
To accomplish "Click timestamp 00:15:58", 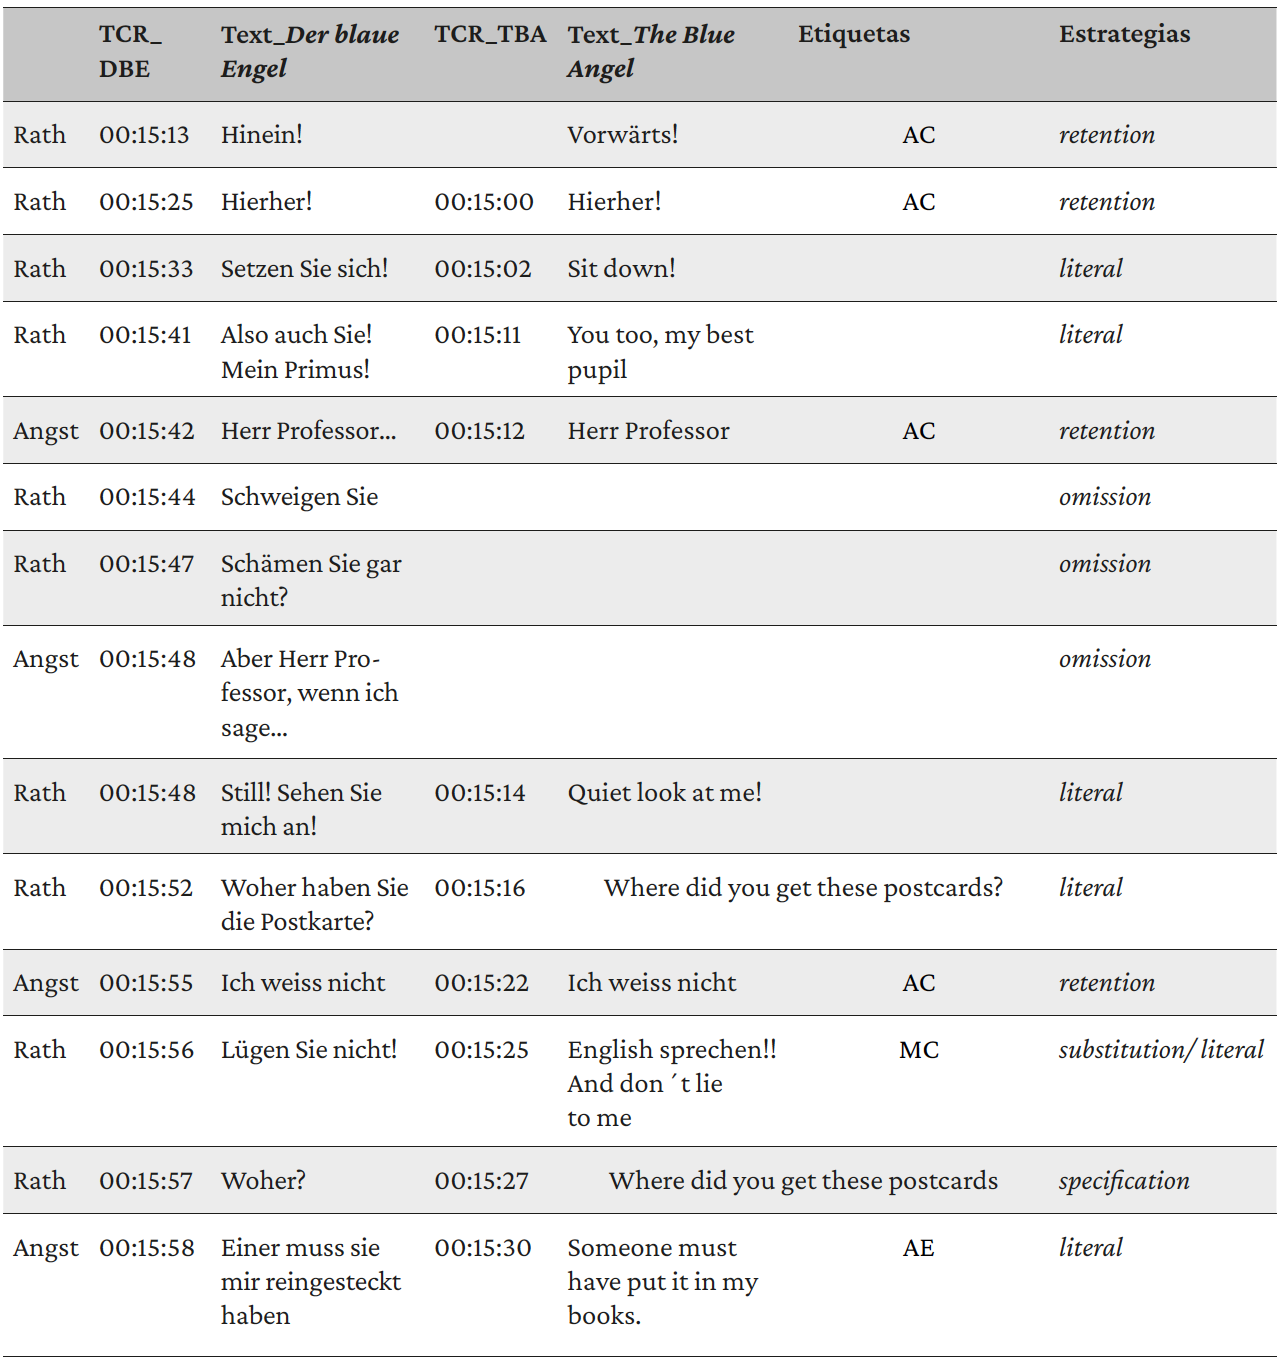I will (146, 1248).
